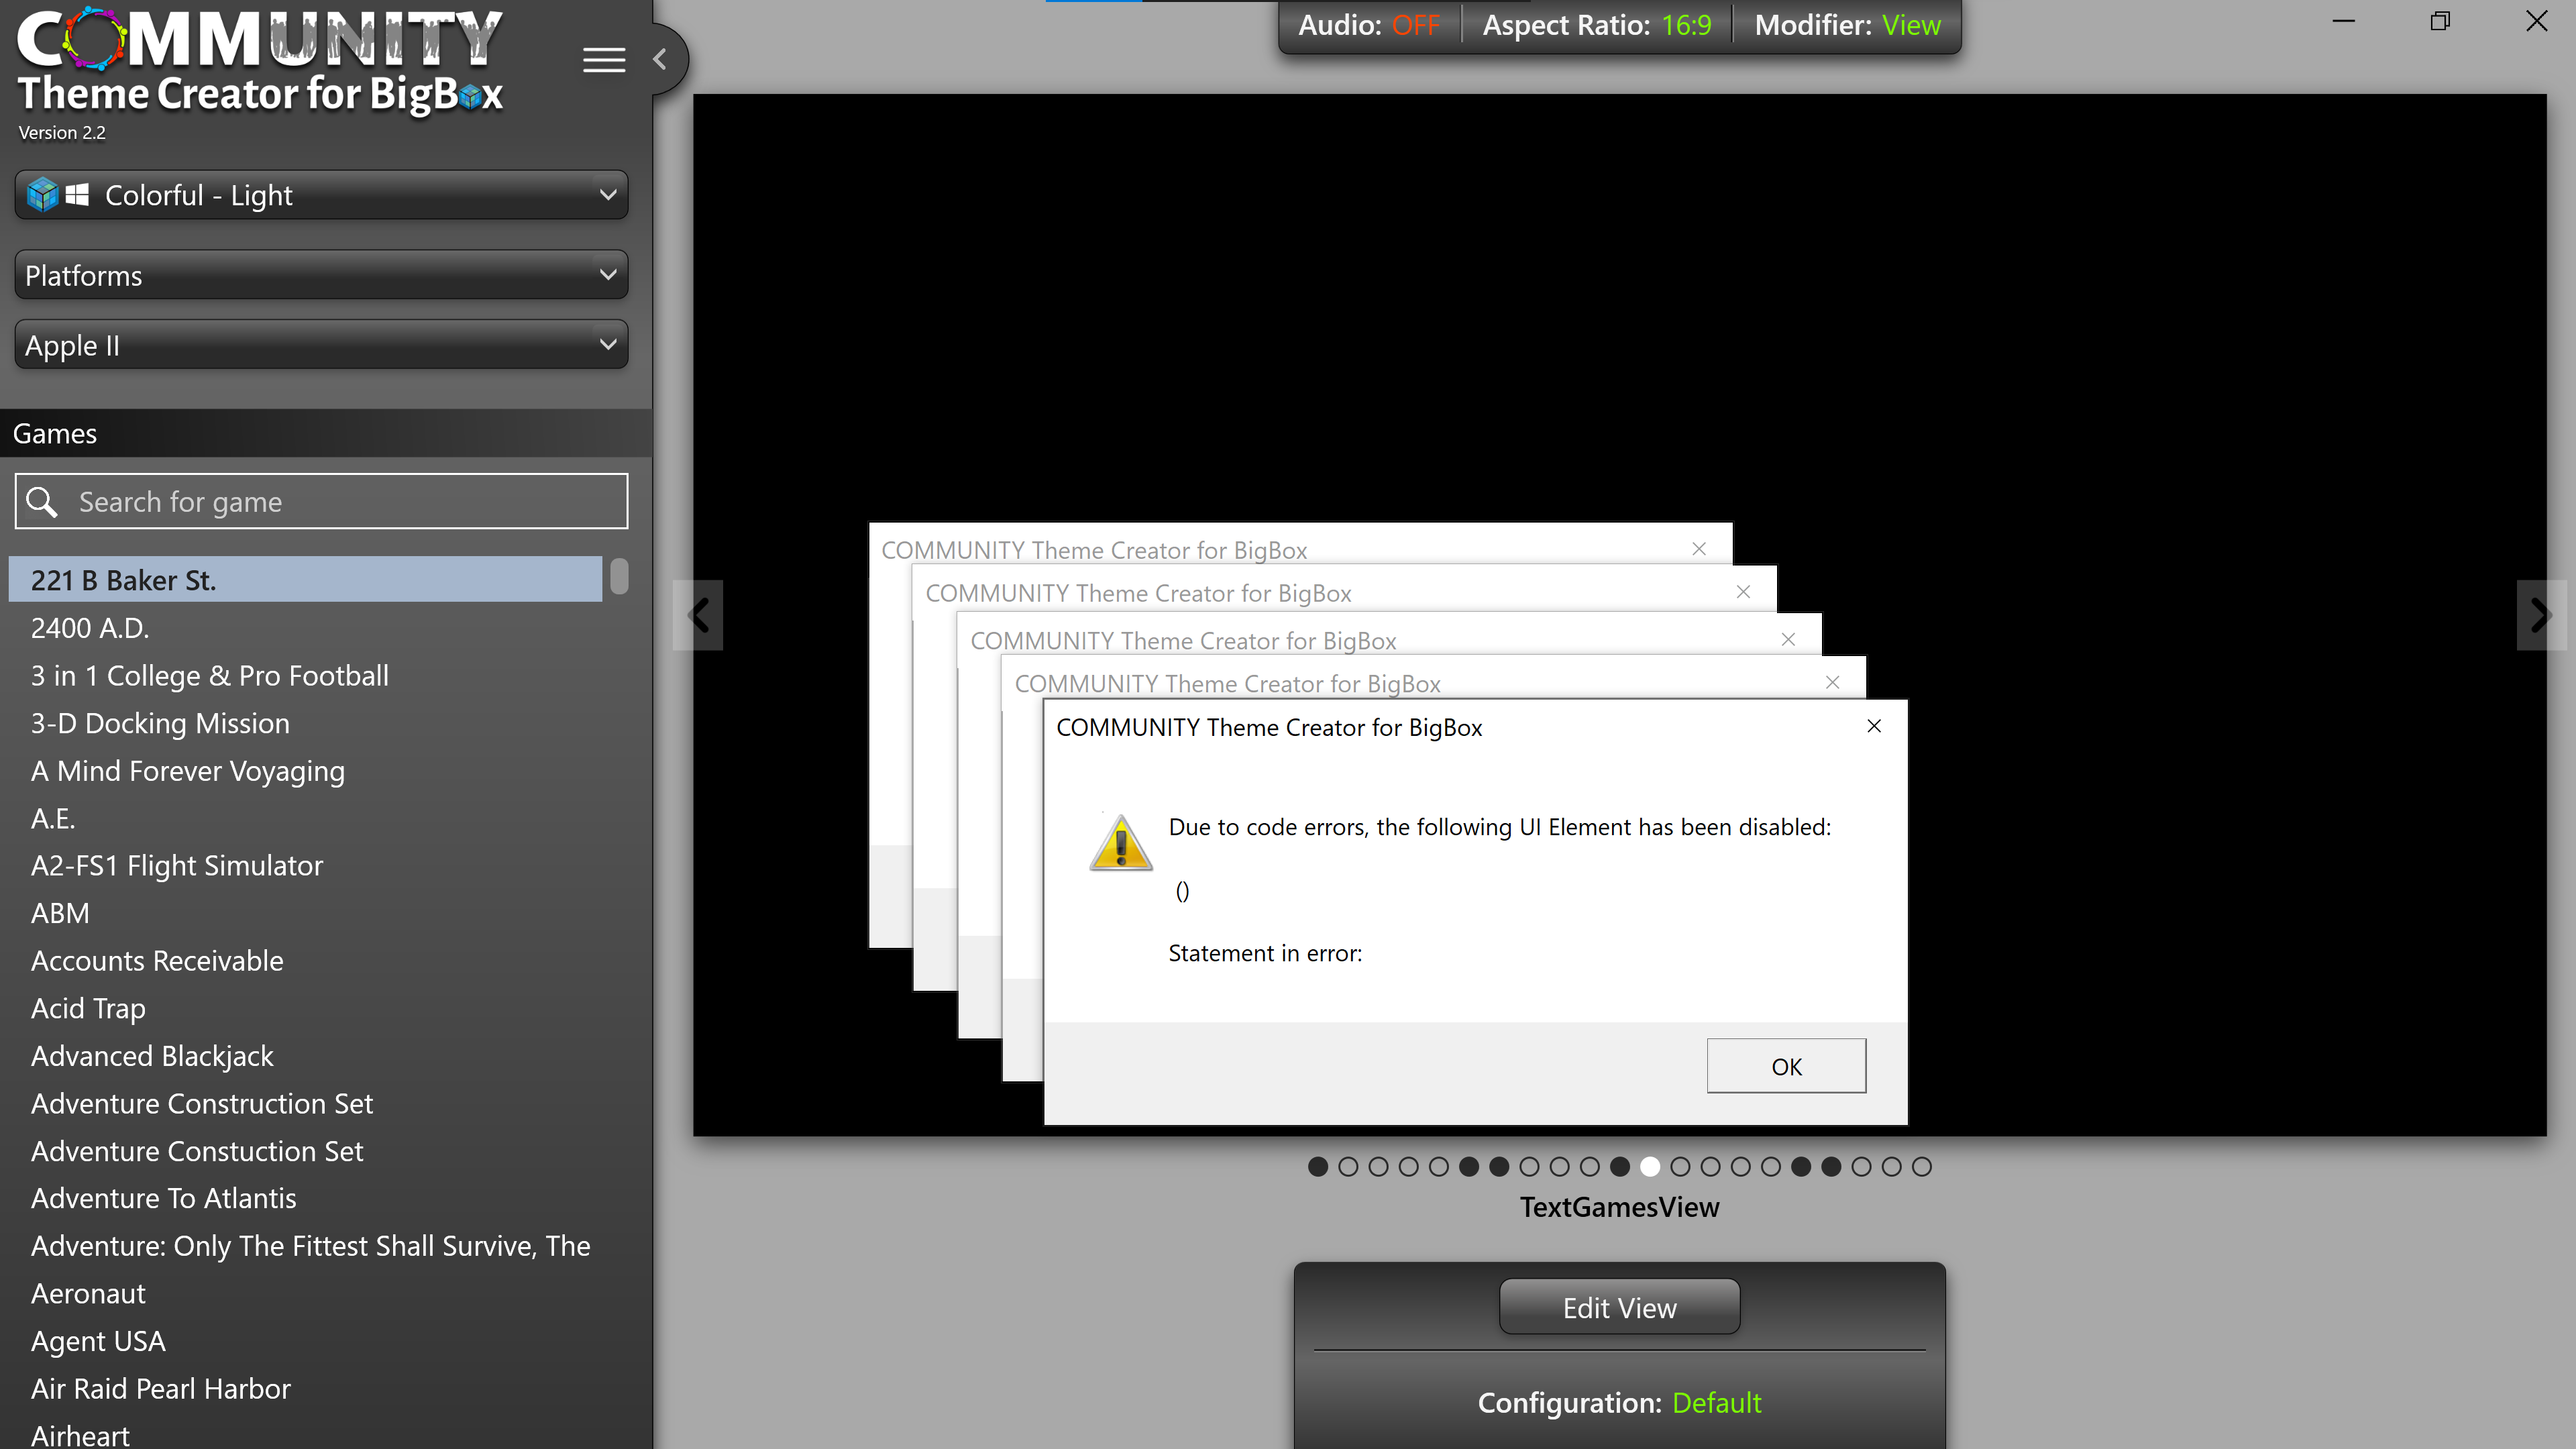Click OK in the error dialog
The image size is (2576, 1449).
(1786, 1066)
